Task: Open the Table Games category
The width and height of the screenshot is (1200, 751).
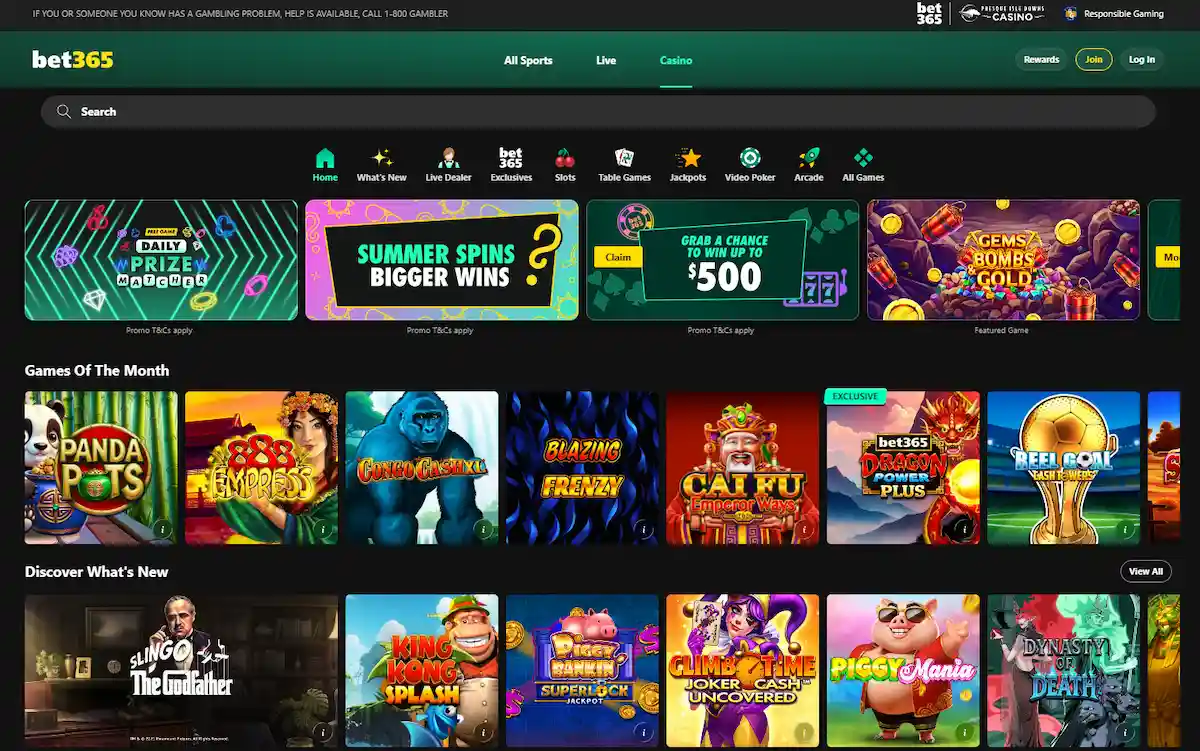Action: 624,165
